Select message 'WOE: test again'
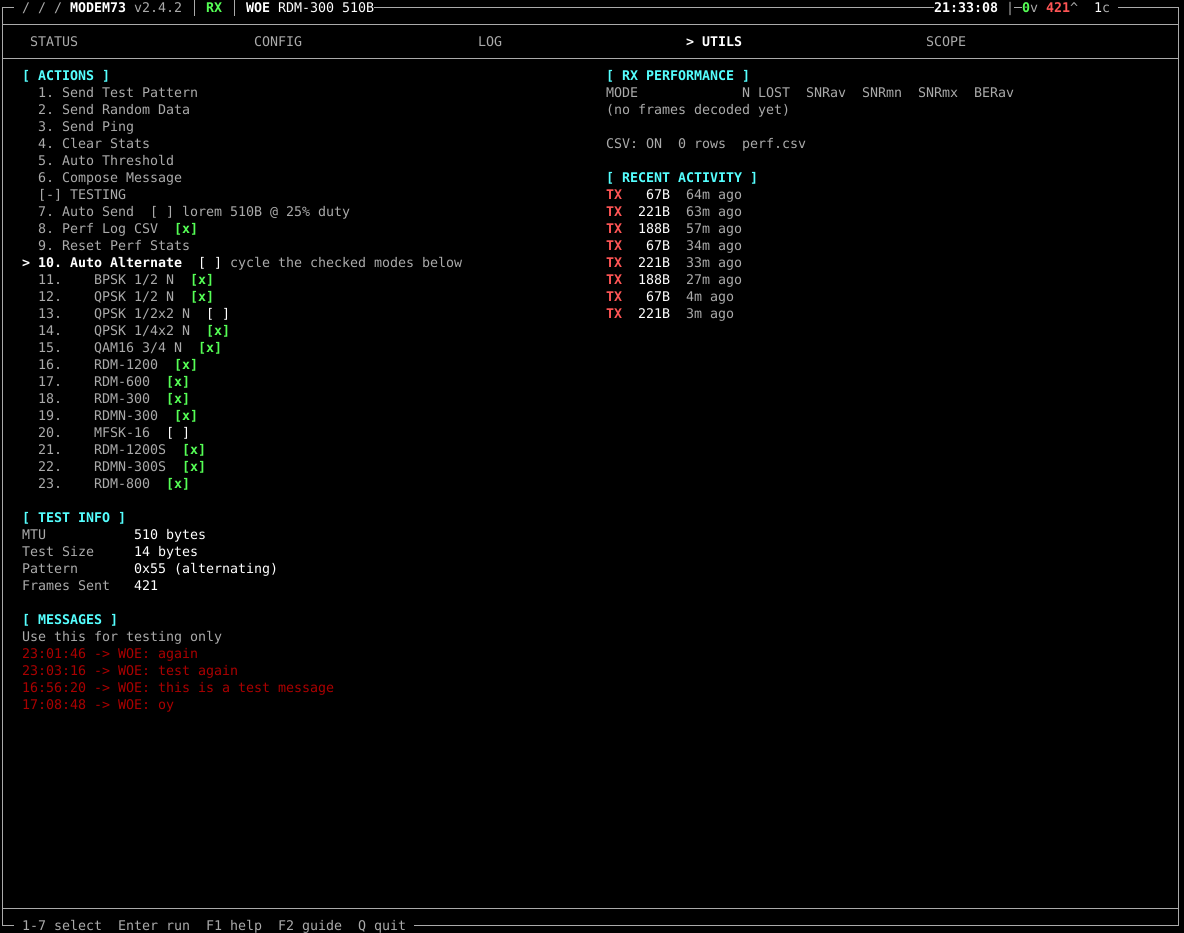This screenshot has height=933, width=1184. pos(130,670)
